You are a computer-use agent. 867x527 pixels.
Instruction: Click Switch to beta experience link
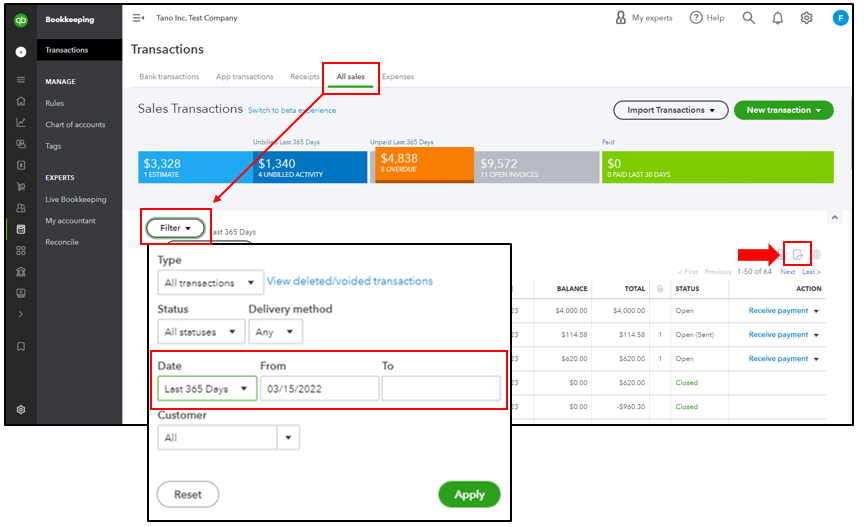click(292, 110)
